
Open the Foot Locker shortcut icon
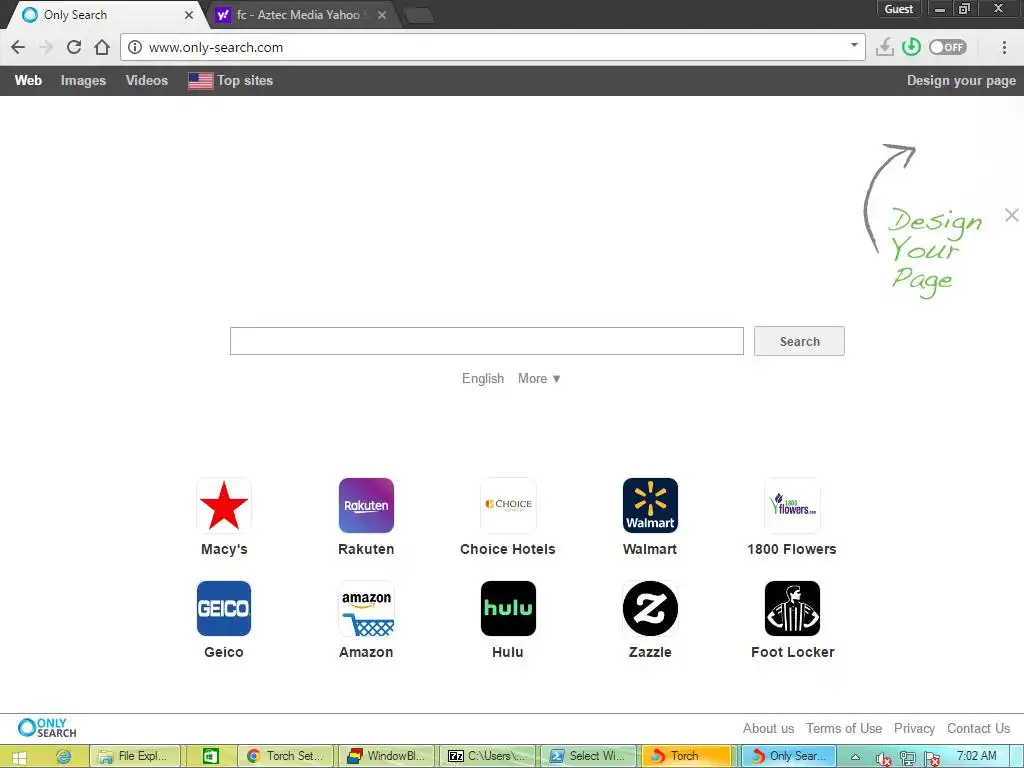pyautogui.click(x=792, y=608)
